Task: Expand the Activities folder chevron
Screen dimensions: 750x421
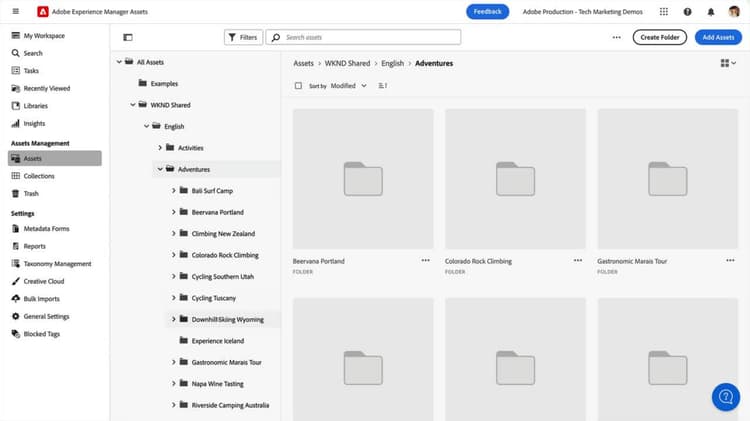Action: (160, 148)
